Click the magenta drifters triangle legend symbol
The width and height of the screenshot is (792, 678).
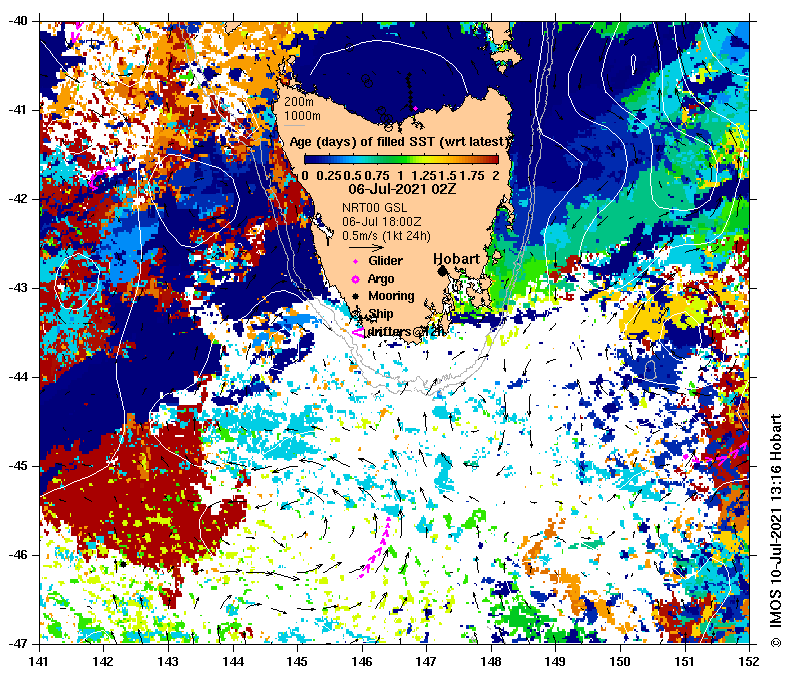point(358,332)
